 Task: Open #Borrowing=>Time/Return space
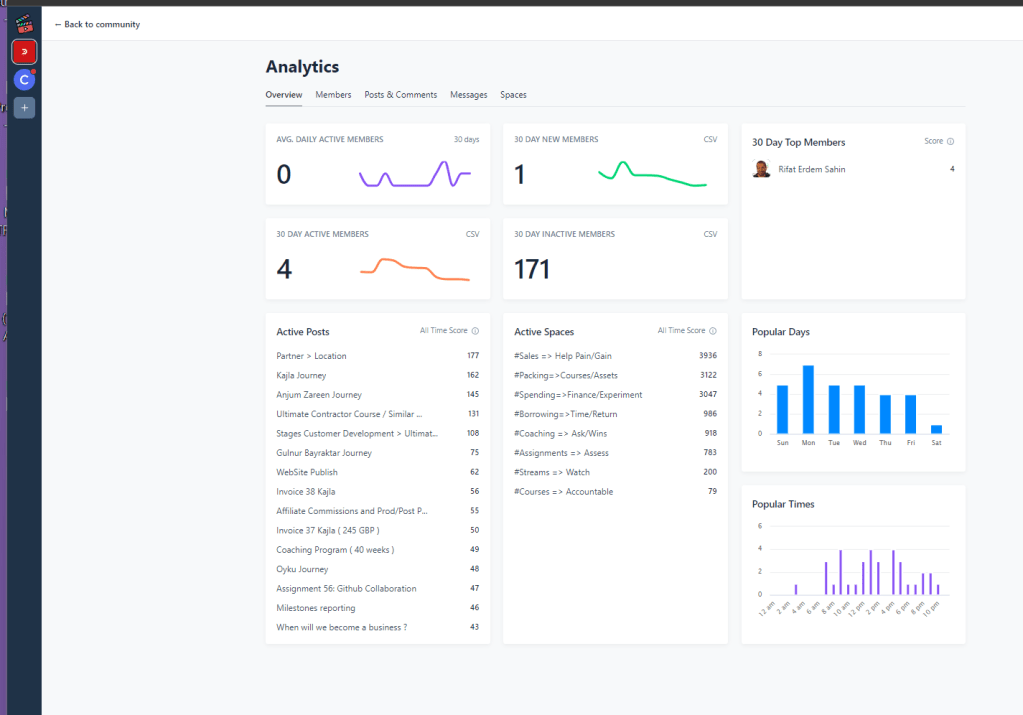click(x=566, y=414)
